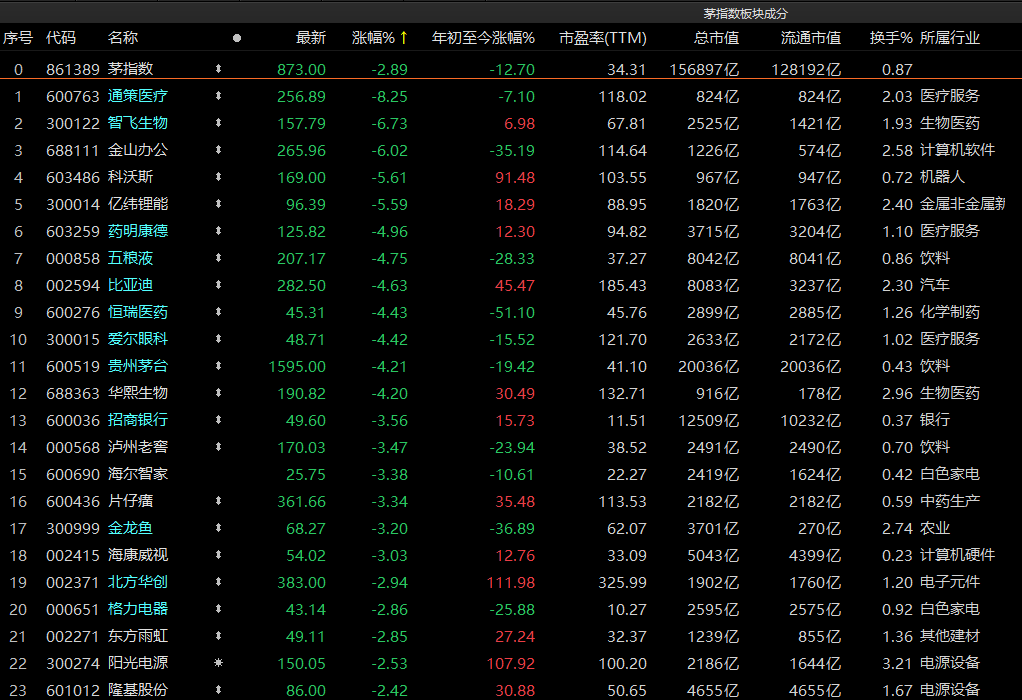
Task: Click the marker icon beside 智飞生物
Action: click(x=218, y=123)
